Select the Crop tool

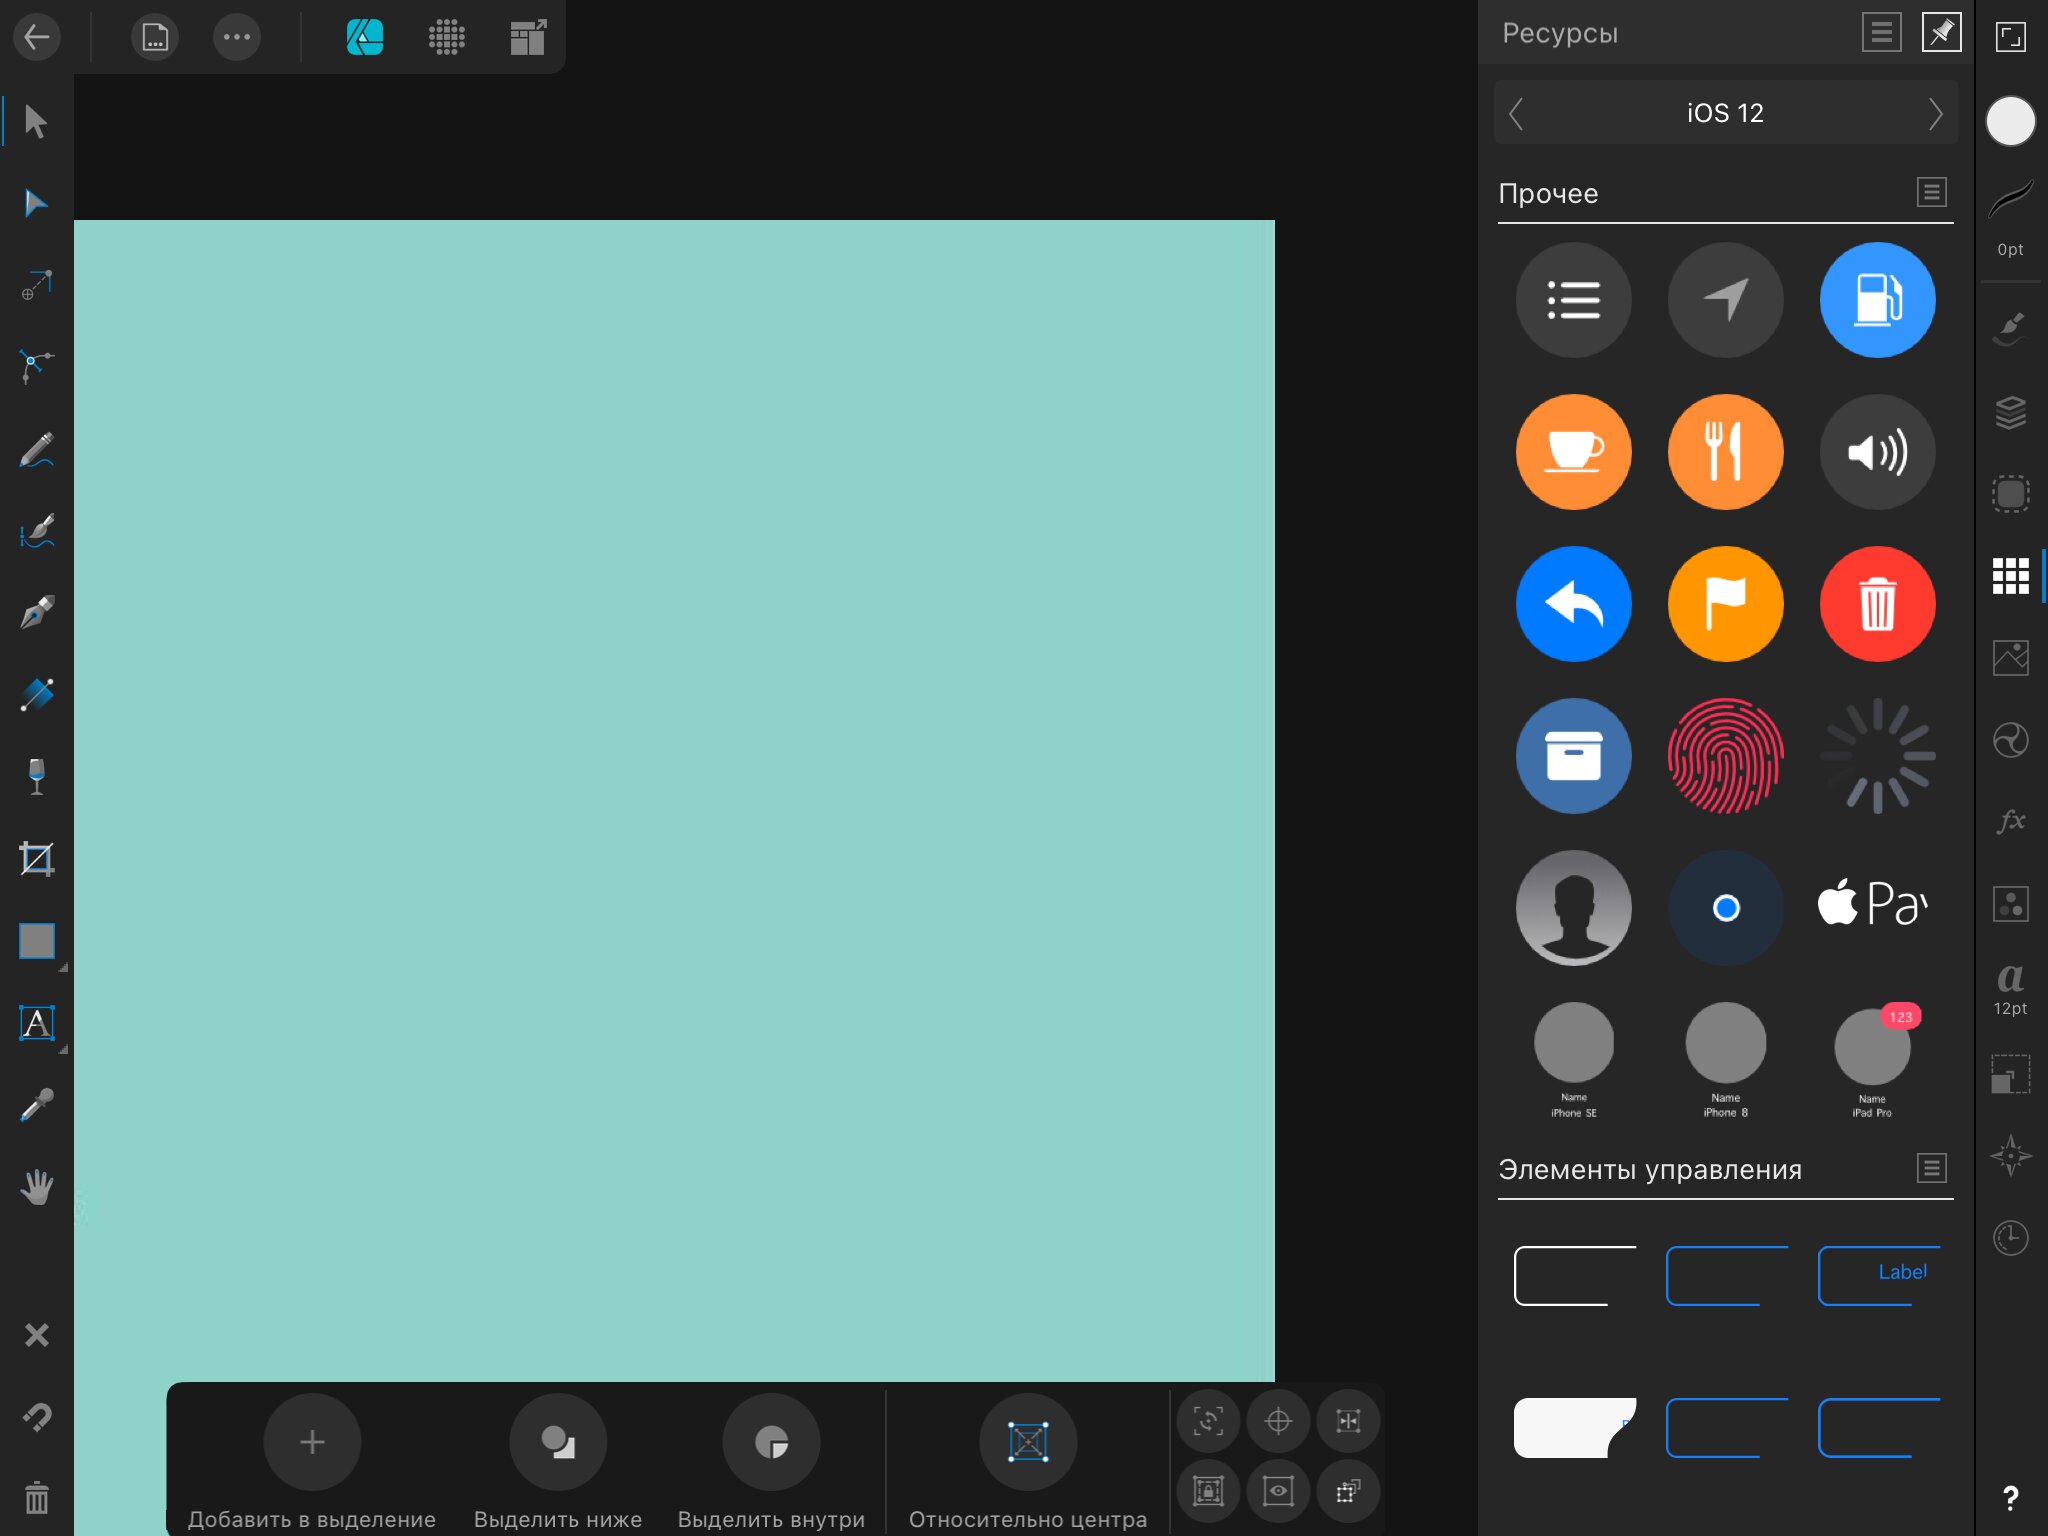[36, 858]
